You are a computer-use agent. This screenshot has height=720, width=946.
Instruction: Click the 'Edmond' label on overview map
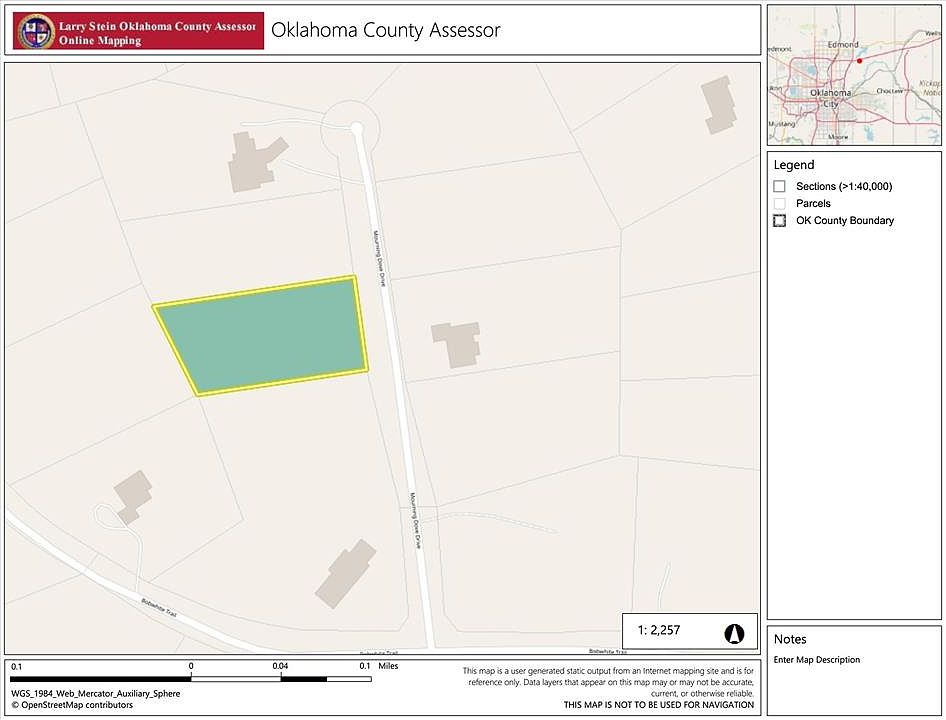click(x=843, y=45)
